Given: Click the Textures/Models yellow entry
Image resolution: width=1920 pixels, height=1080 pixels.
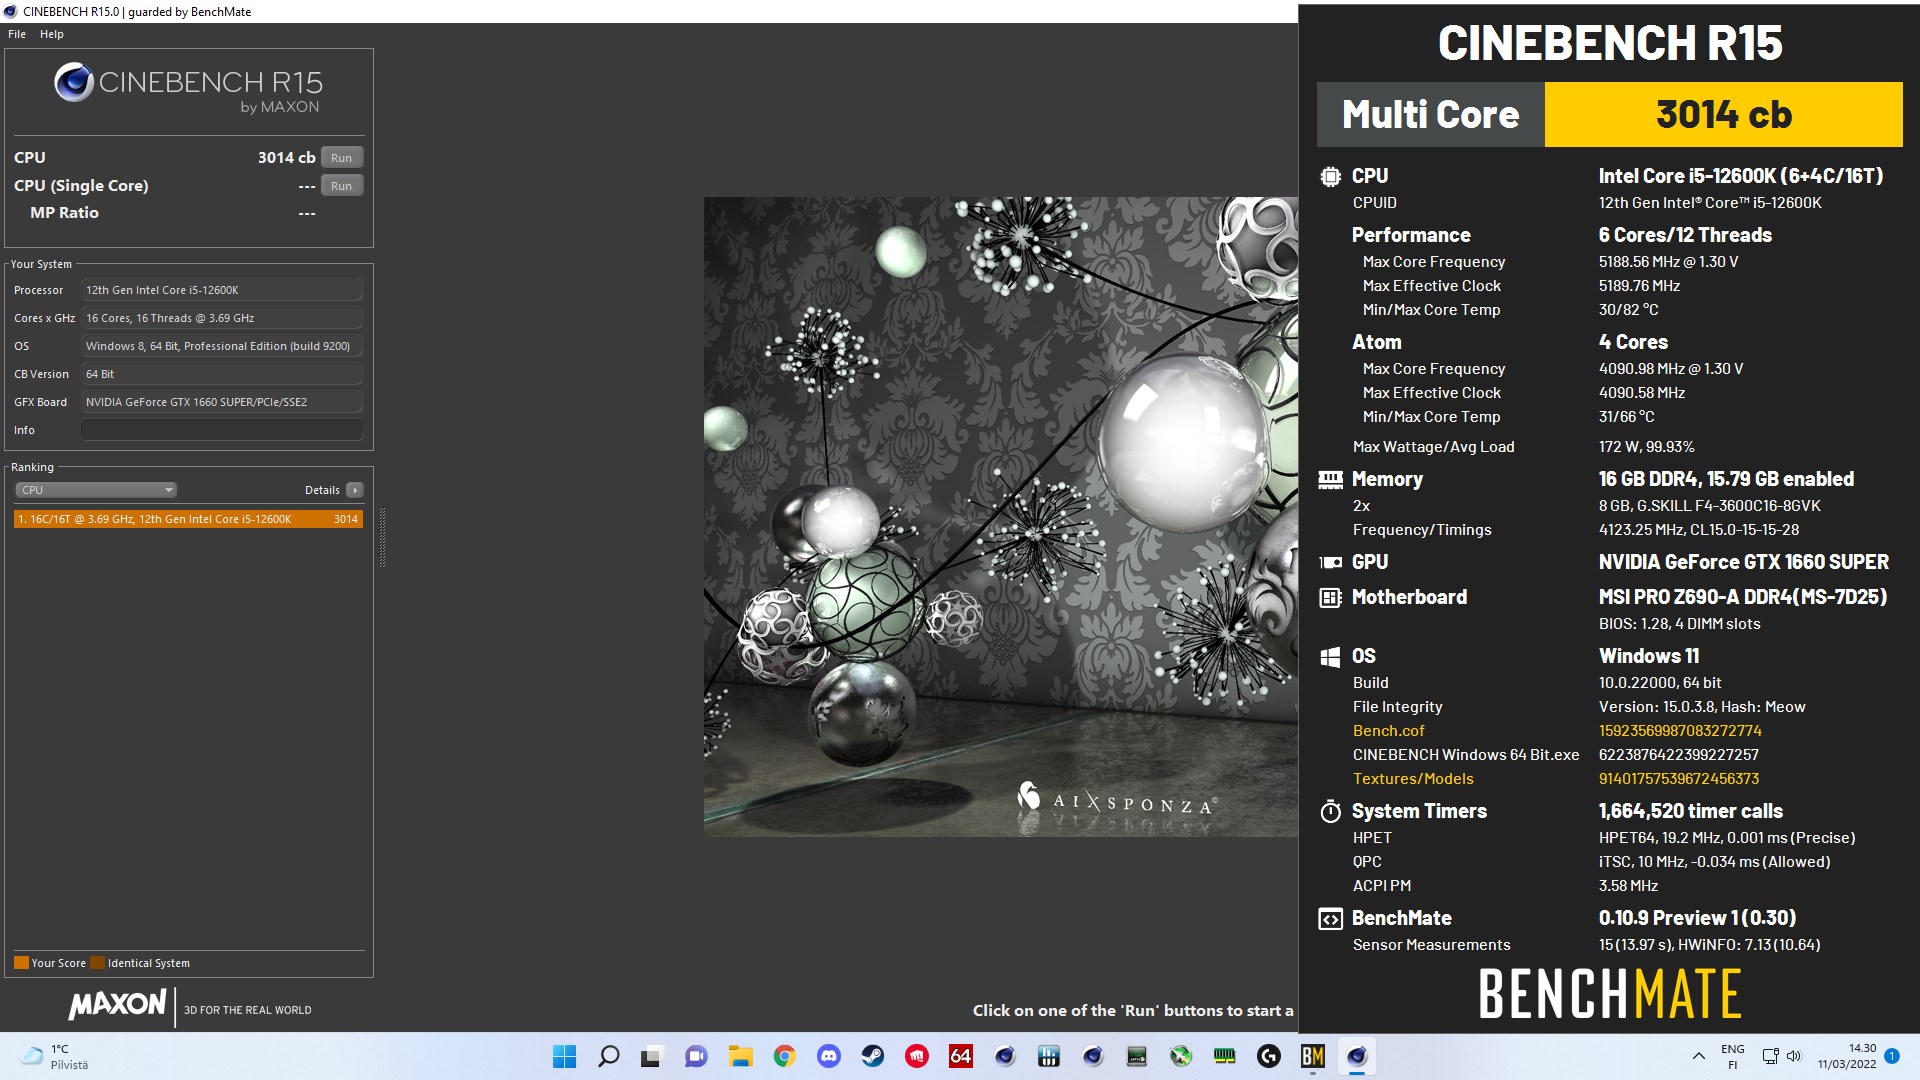Looking at the screenshot, I should click(1413, 779).
